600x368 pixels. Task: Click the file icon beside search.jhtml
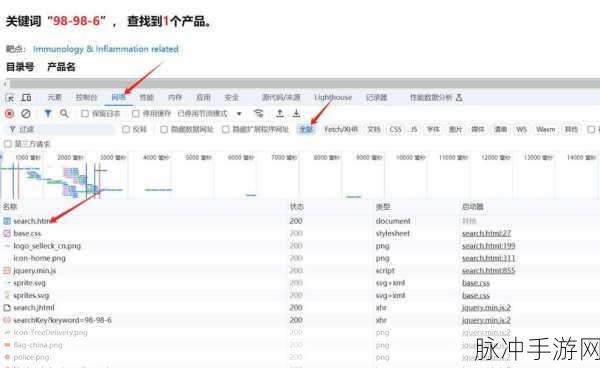tap(7, 308)
